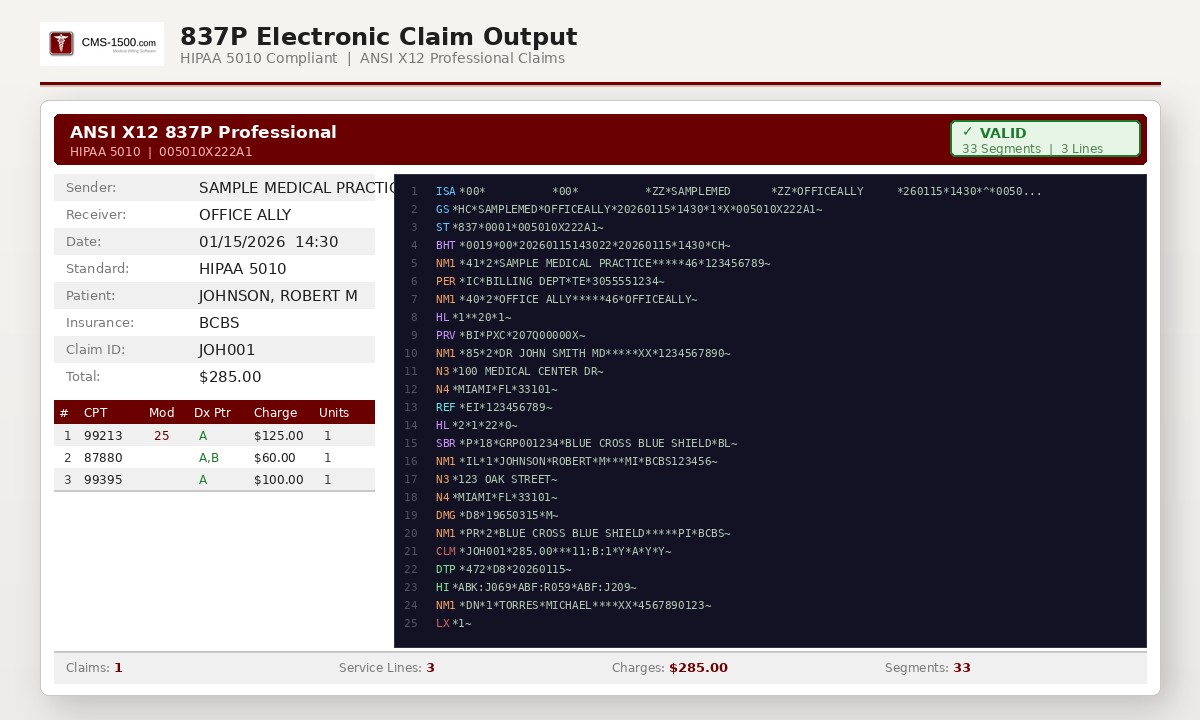Select service line row with CPT 99213
This screenshot has height=720, width=1200.
(x=214, y=436)
